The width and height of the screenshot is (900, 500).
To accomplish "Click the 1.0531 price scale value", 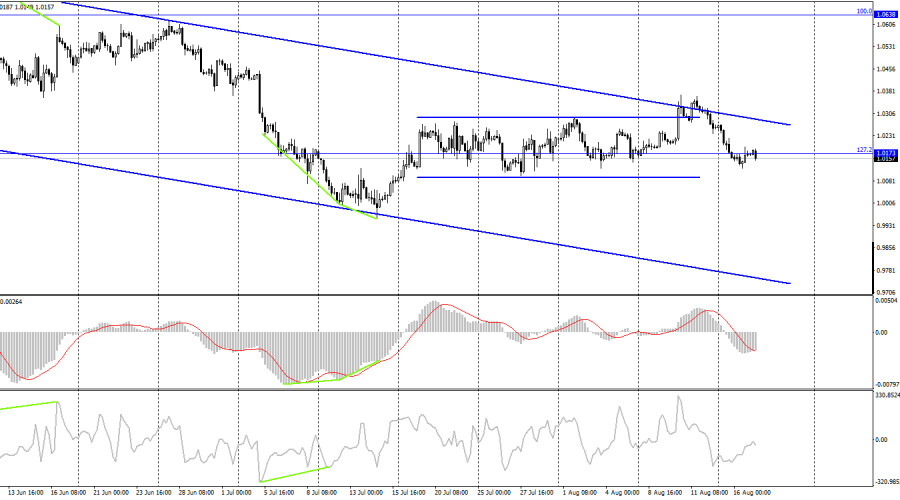I will pos(887,46).
